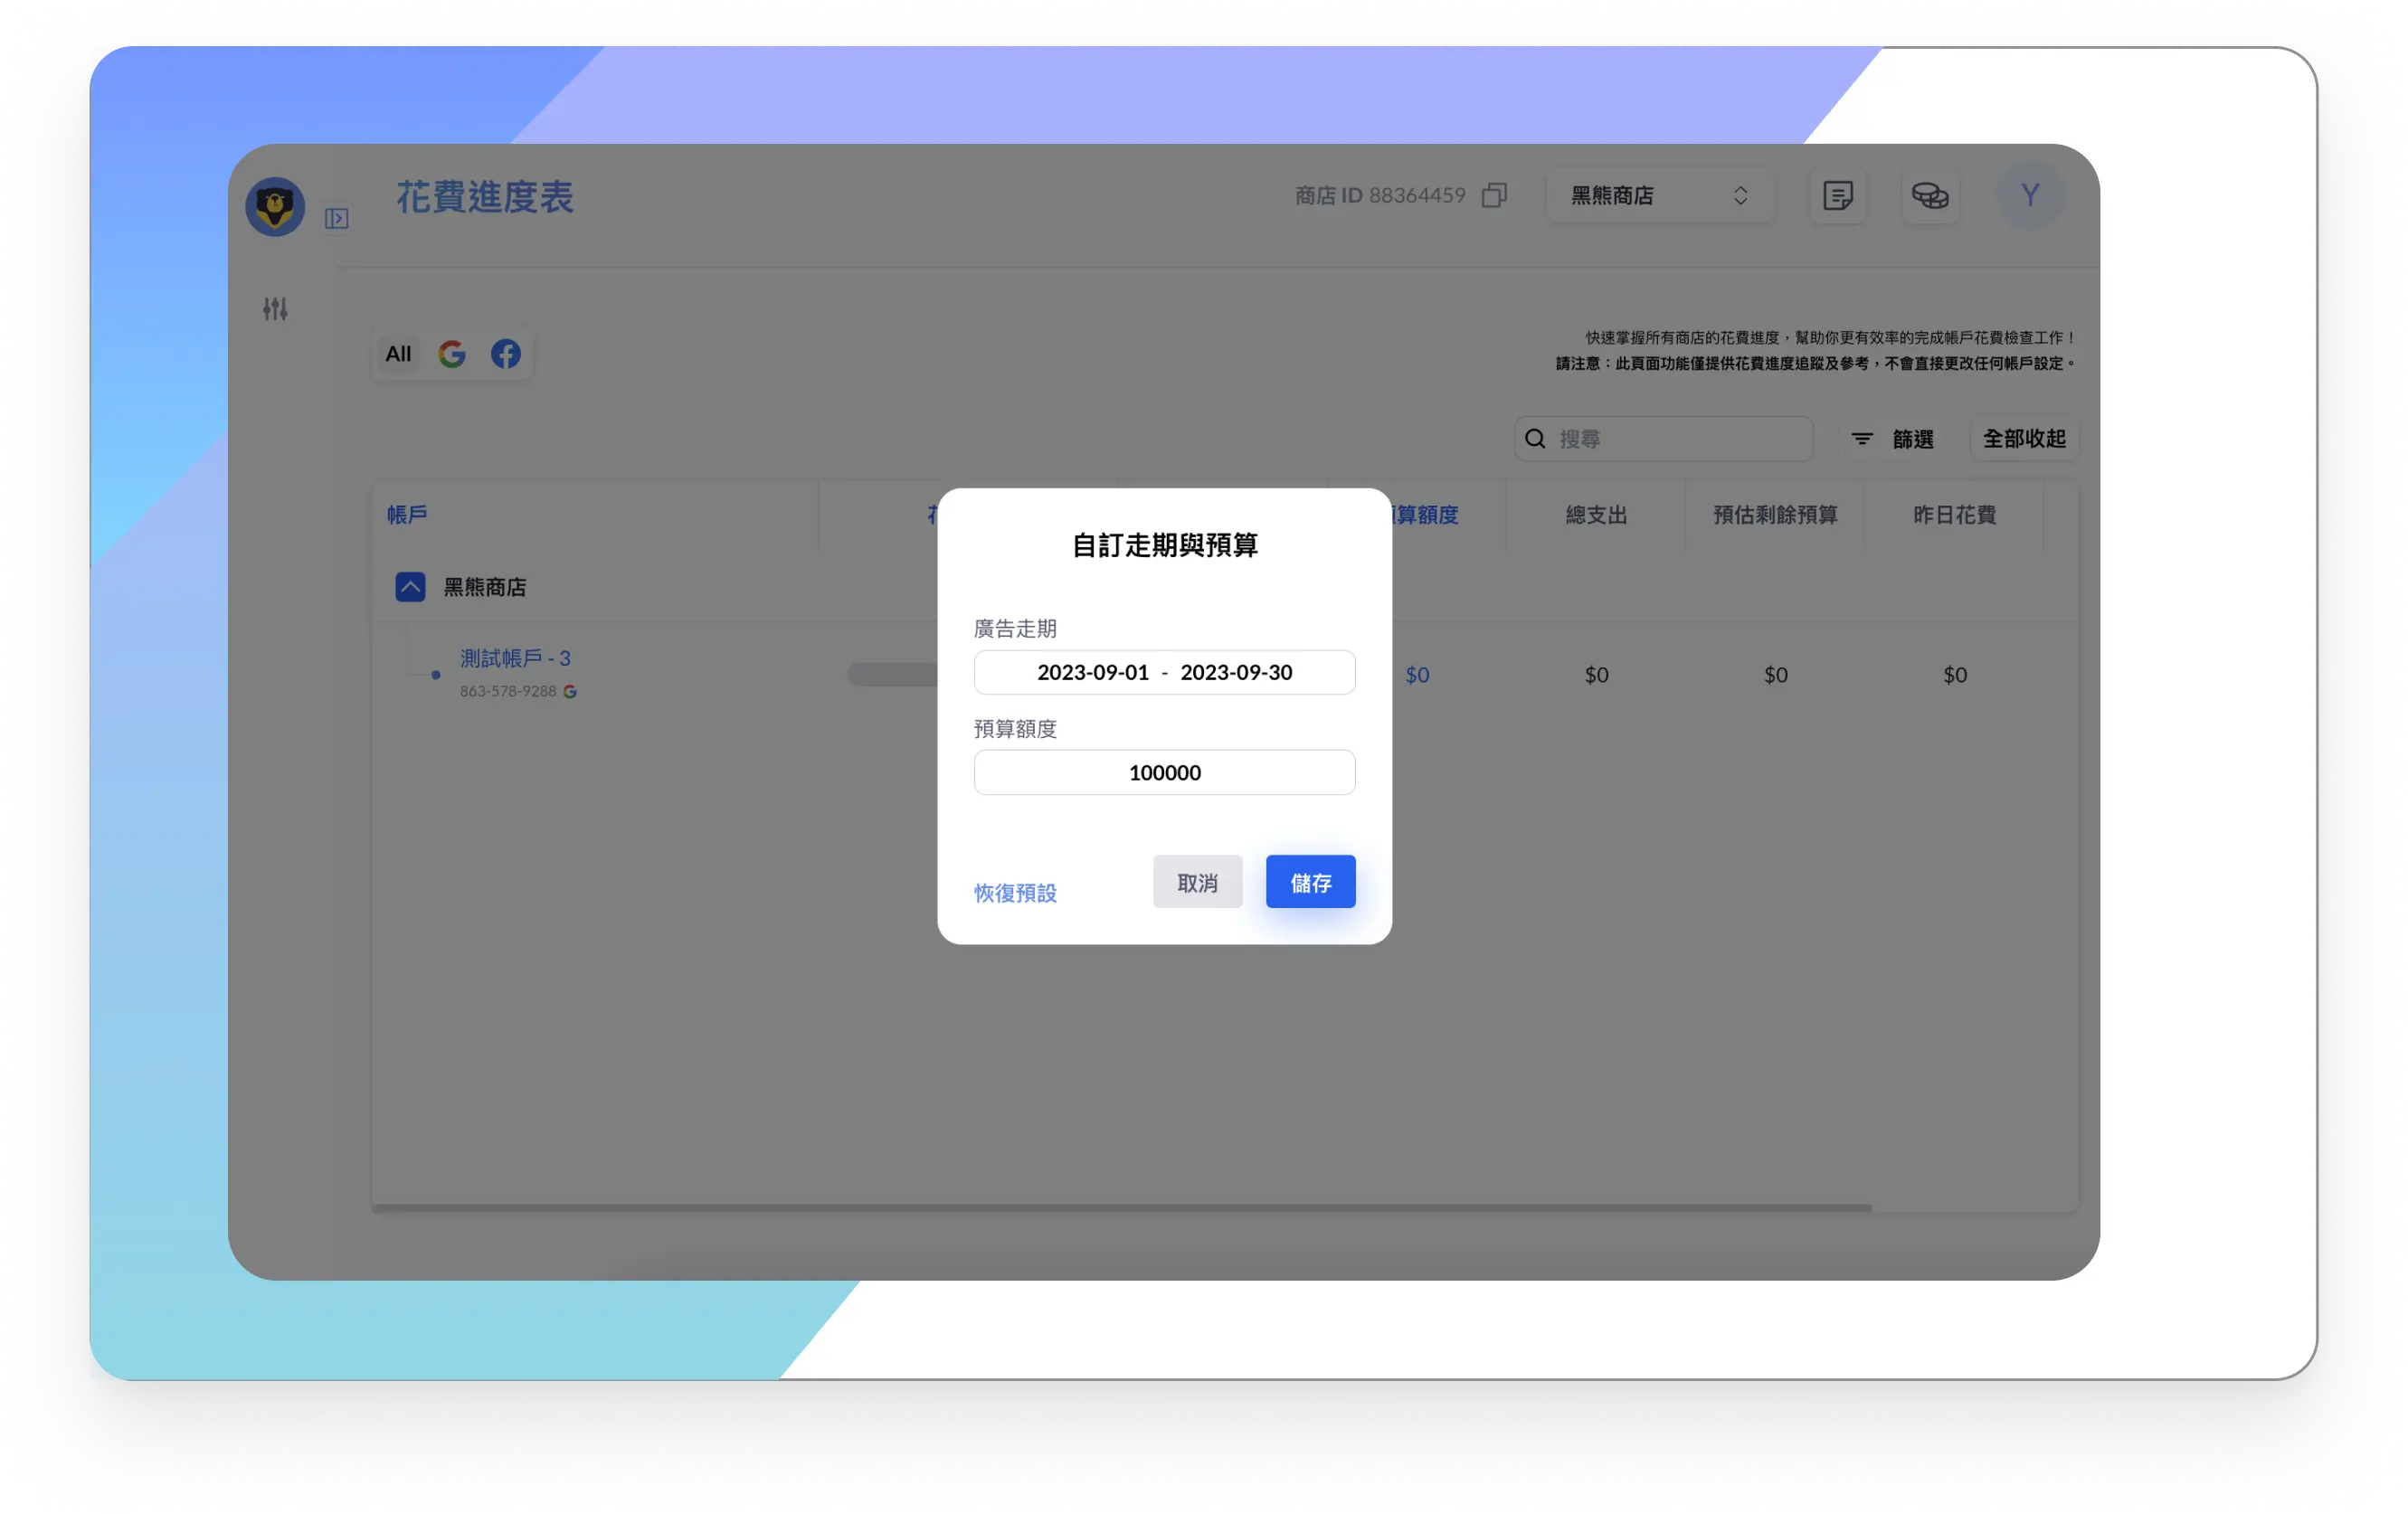The width and height of the screenshot is (2408, 1514).
Task: Collapse the 黑熊商店 group row
Action: pyautogui.click(x=410, y=587)
